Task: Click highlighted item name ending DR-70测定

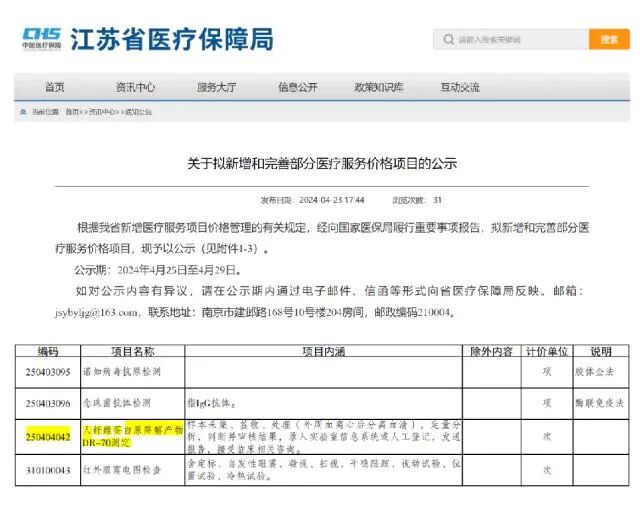Action: [x=133, y=436]
